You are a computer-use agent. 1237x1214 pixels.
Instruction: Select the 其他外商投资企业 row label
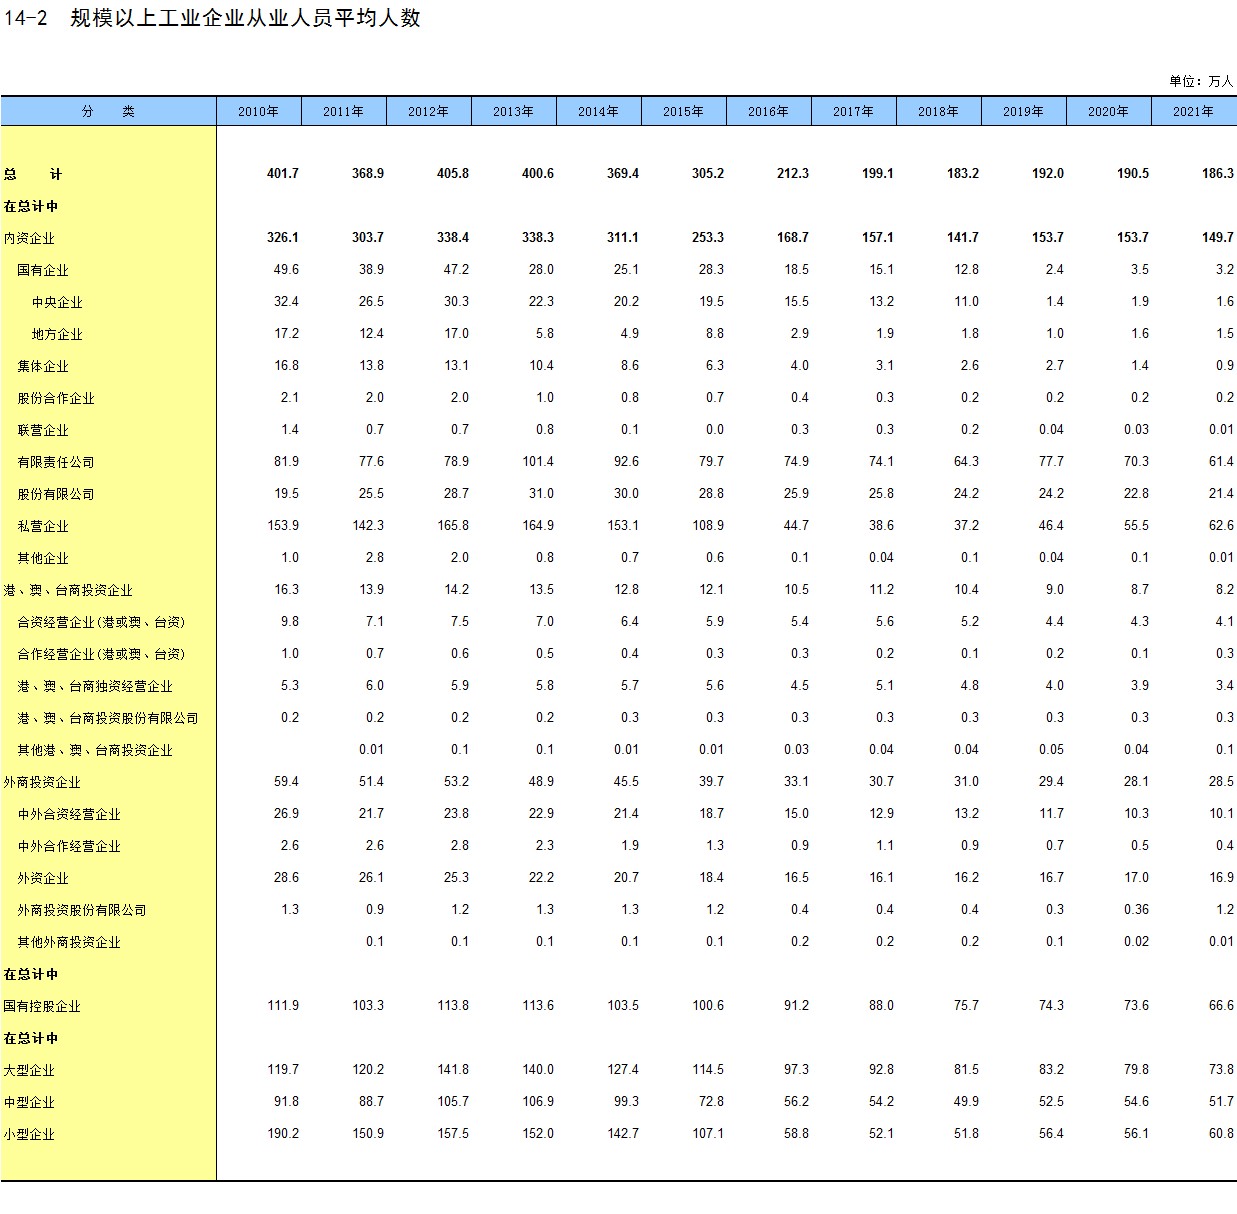(69, 942)
